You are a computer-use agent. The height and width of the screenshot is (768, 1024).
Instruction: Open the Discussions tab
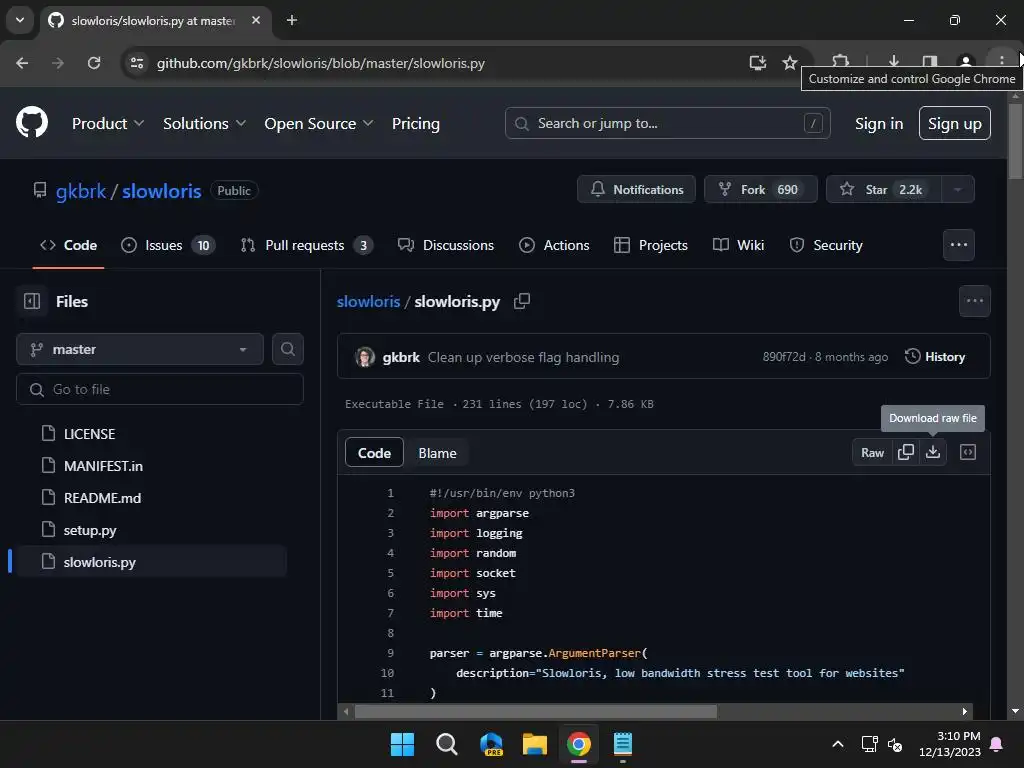coord(446,245)
